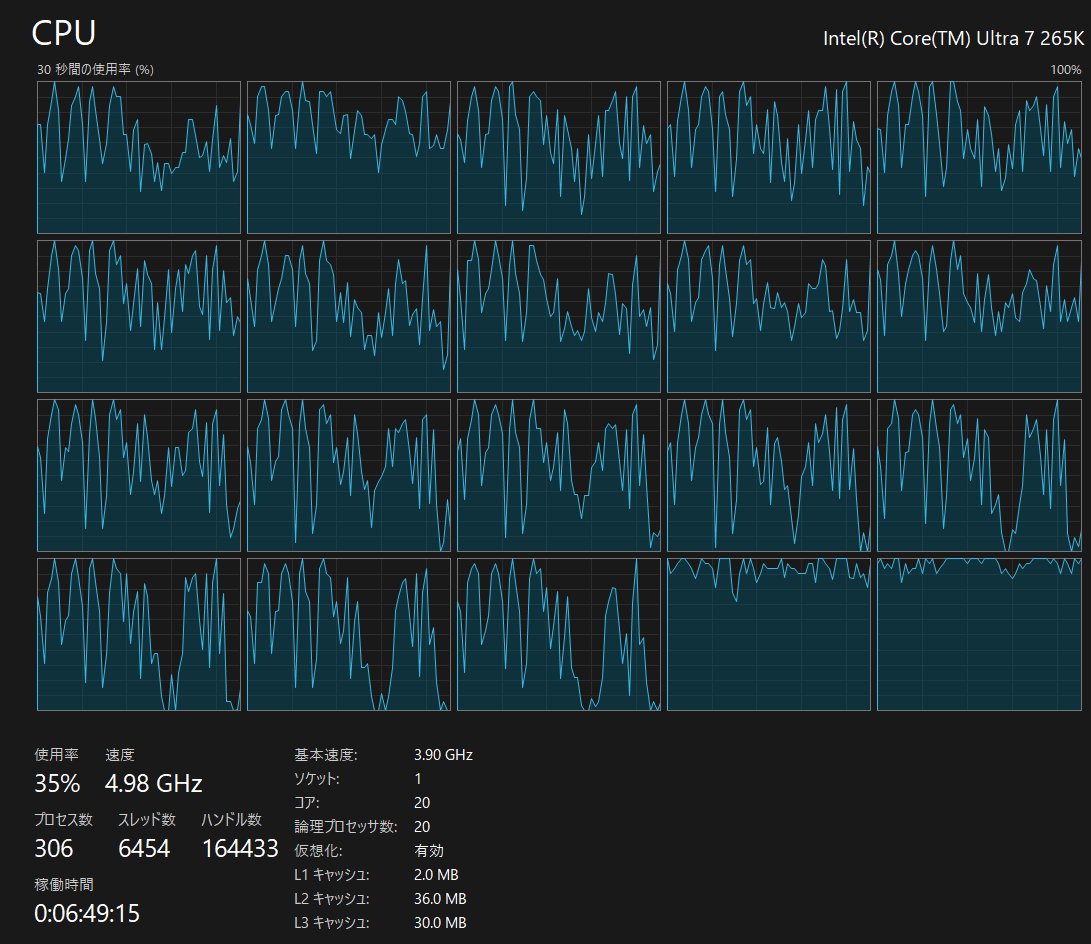Image resolution: width=1091 pixels, height=944 pixels.
Task: Click the L3 キャッシュ: label
Action: click(x=332, y=922)
